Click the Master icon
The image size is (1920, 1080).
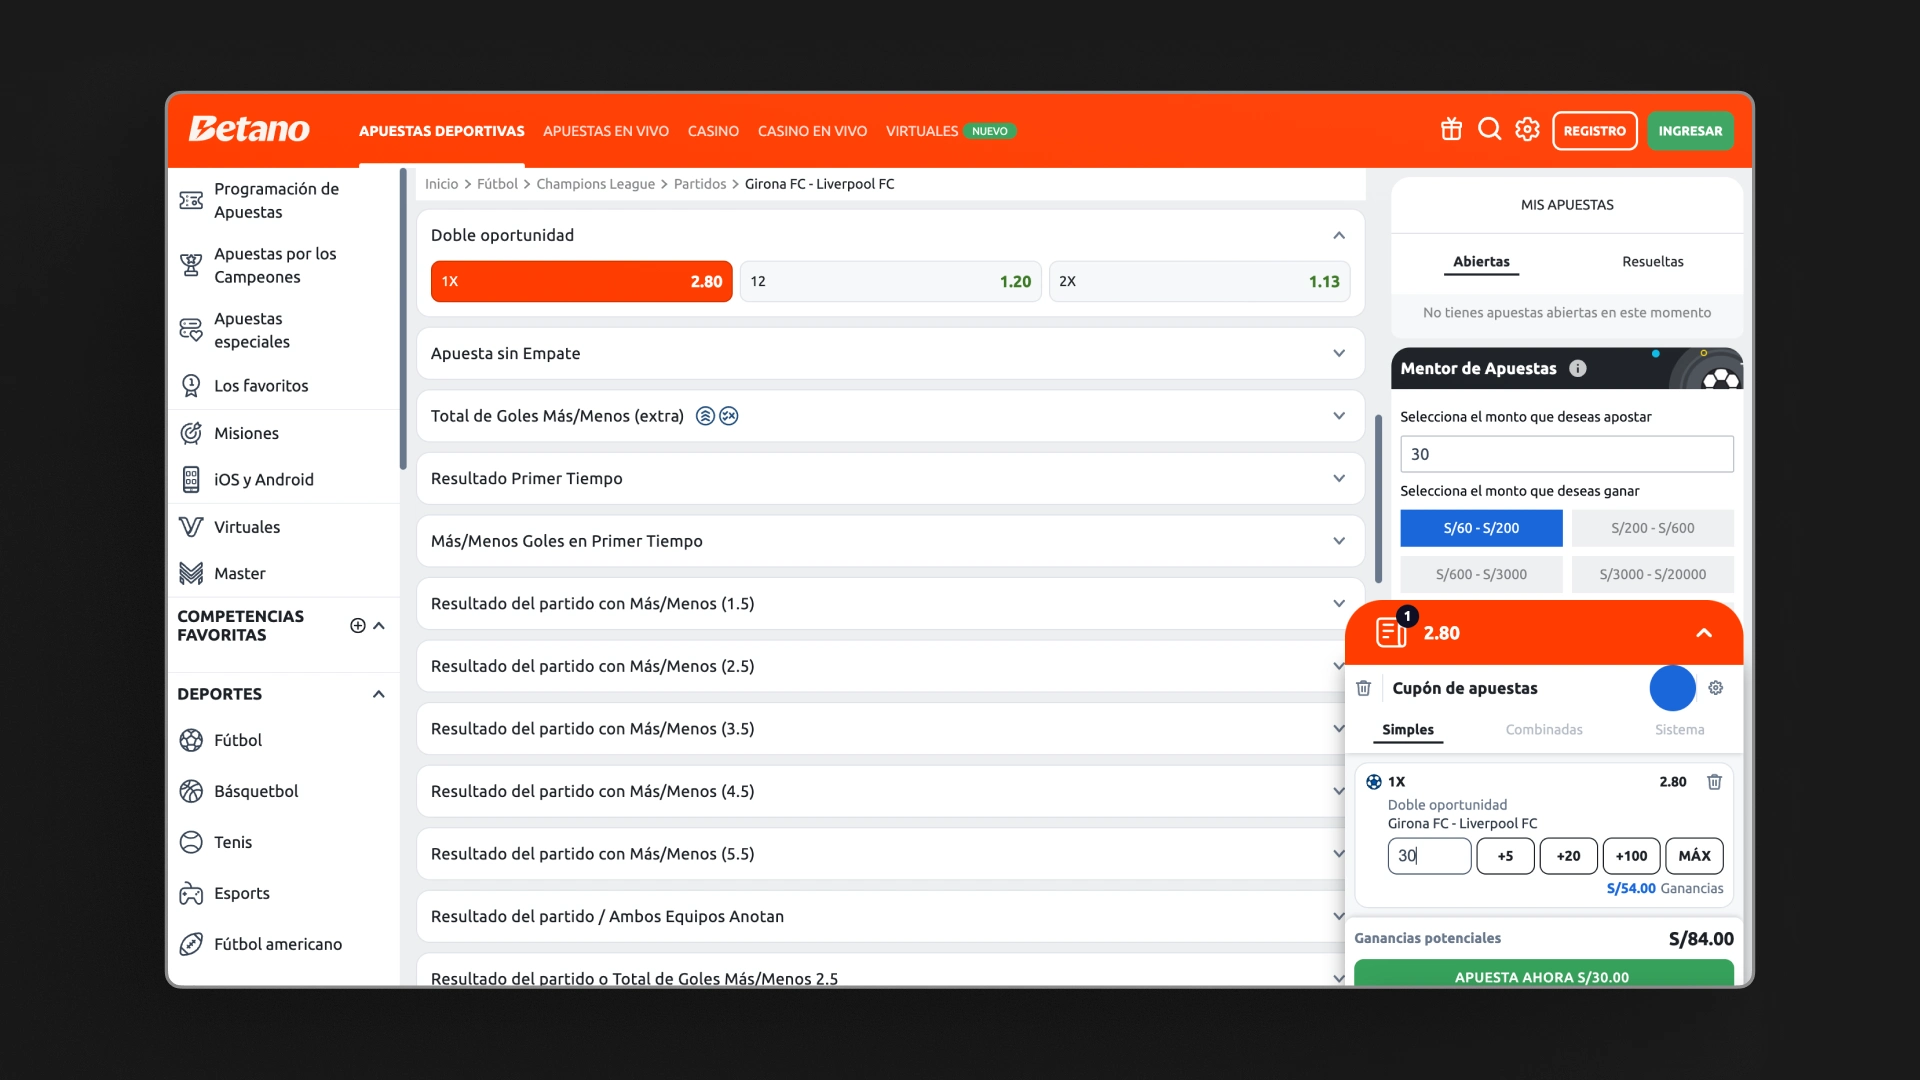pos(191,573)
